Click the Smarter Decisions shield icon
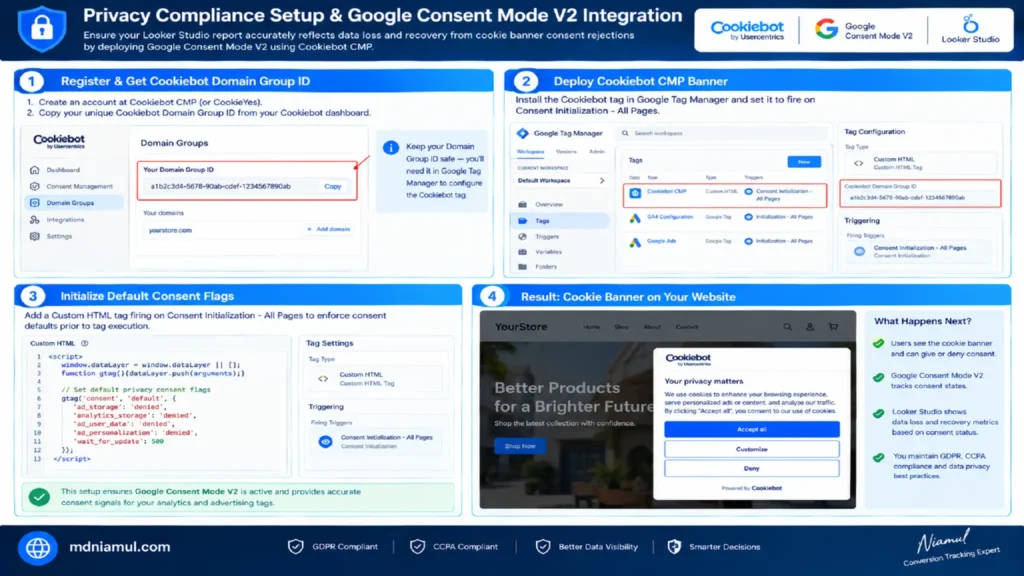 pos(674,547)
